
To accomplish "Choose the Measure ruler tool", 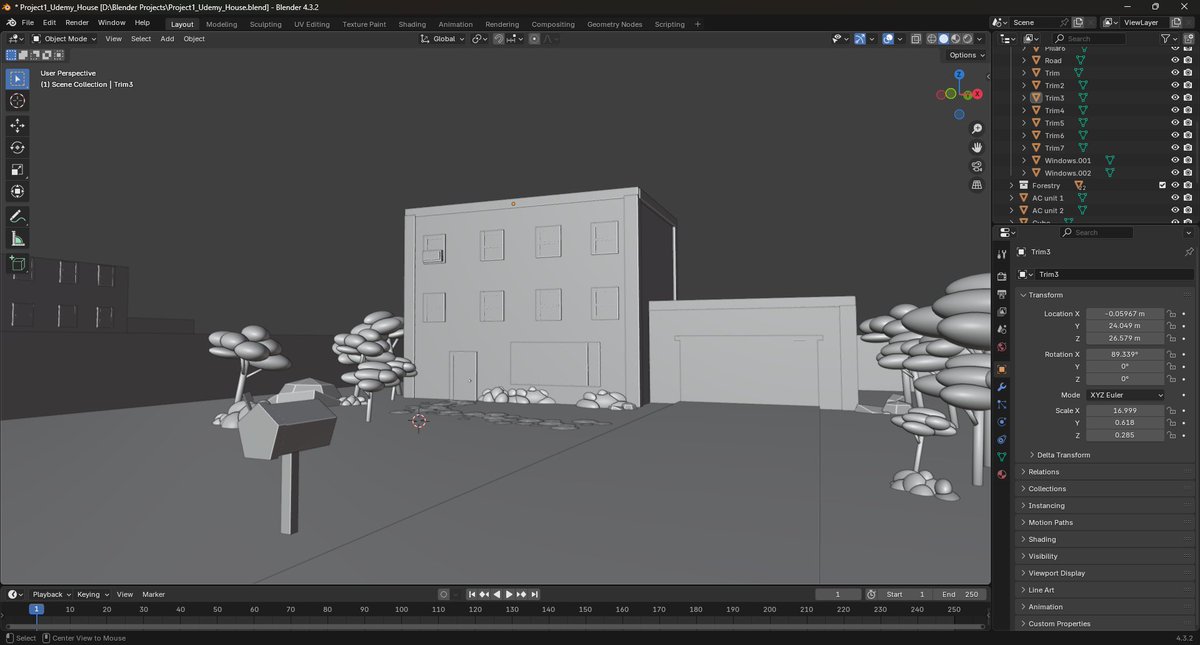I will point(17,238).
